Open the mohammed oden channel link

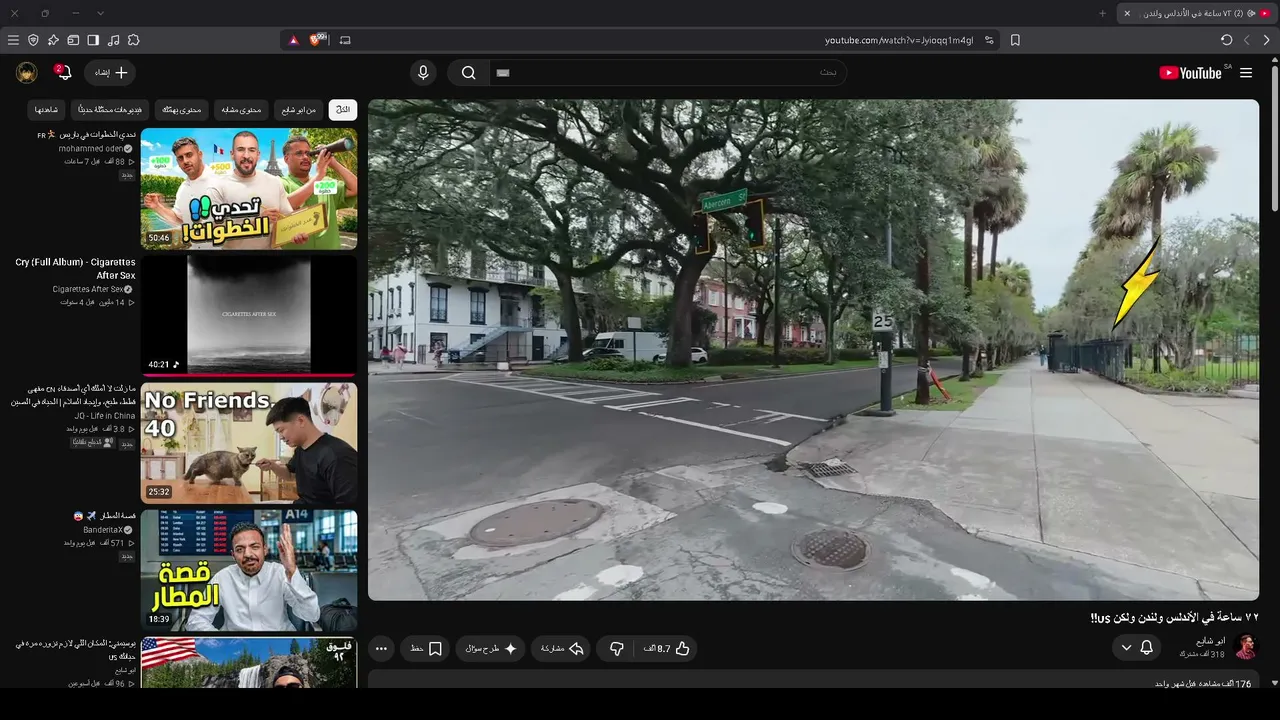point(91,149)
